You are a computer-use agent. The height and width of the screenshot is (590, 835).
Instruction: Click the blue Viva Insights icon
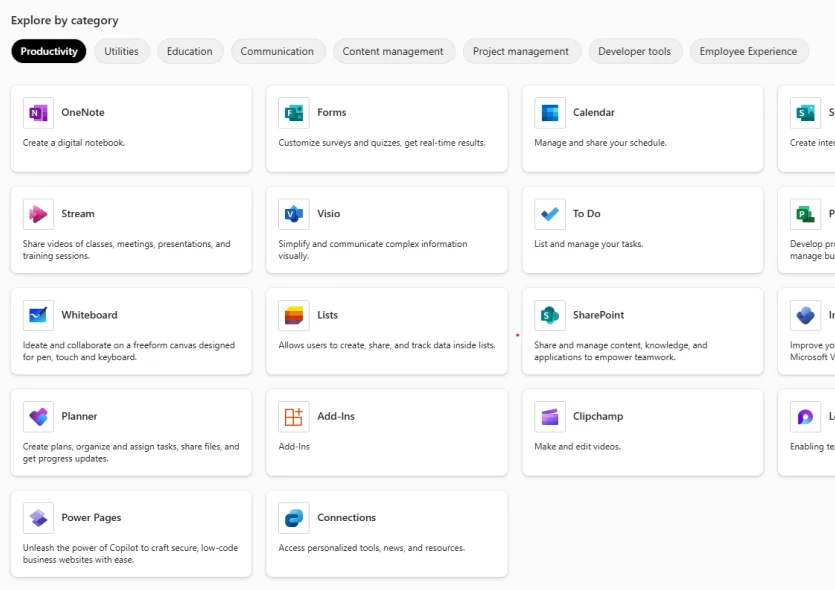[806, 315]
